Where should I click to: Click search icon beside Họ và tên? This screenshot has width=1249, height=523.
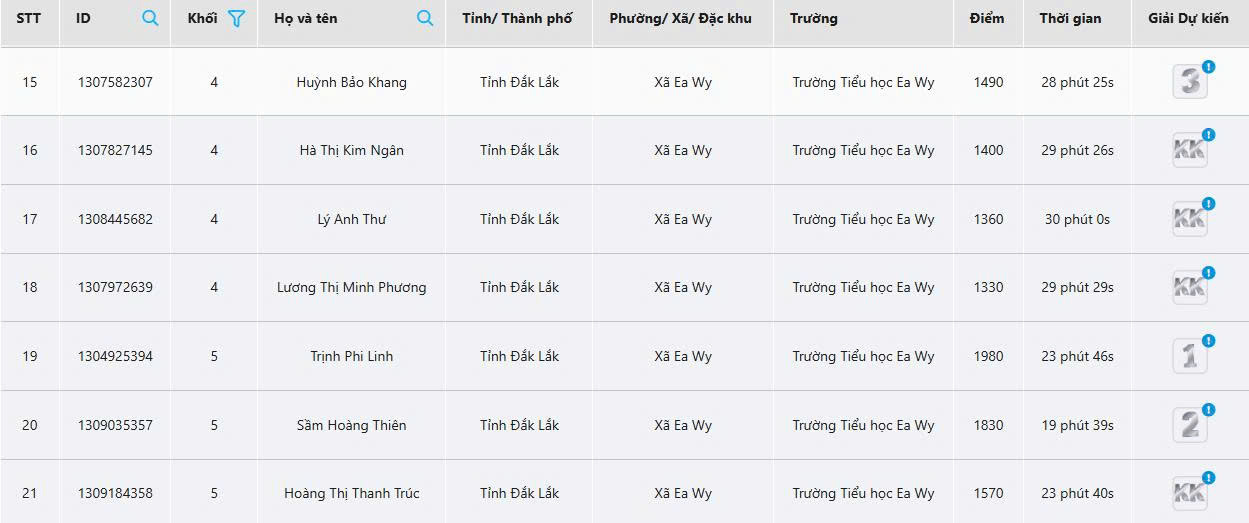[x=425, y=18]
